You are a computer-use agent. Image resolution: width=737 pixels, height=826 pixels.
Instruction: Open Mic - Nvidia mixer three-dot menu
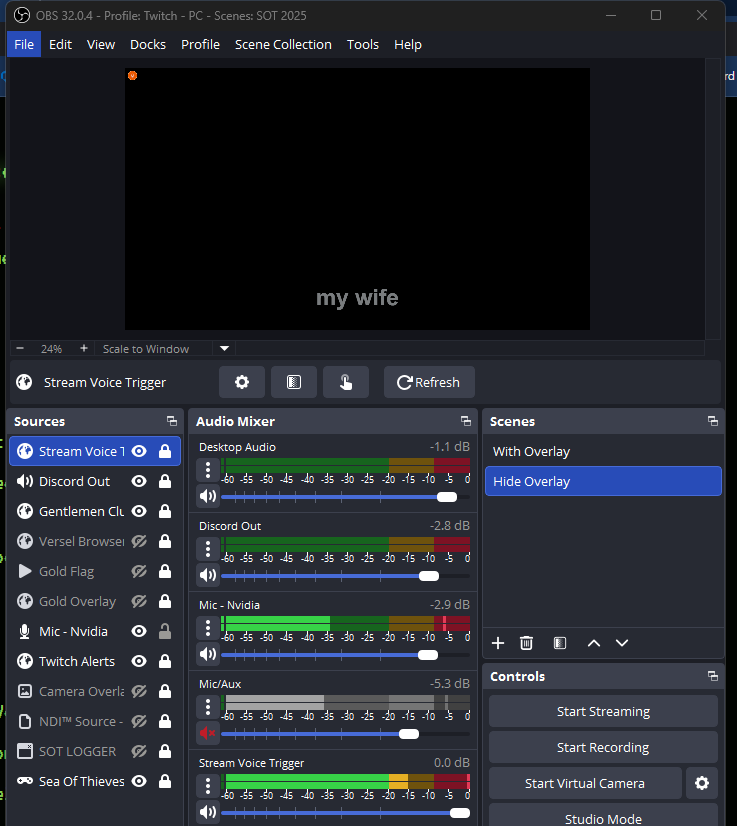click(x=208, y=628)
